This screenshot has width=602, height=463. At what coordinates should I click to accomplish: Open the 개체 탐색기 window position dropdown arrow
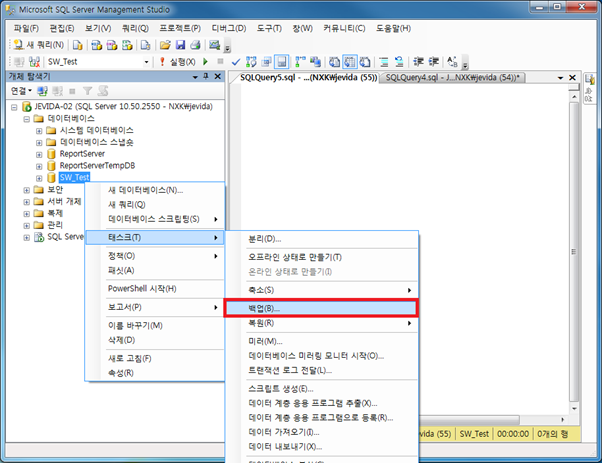tap(195, 76)
